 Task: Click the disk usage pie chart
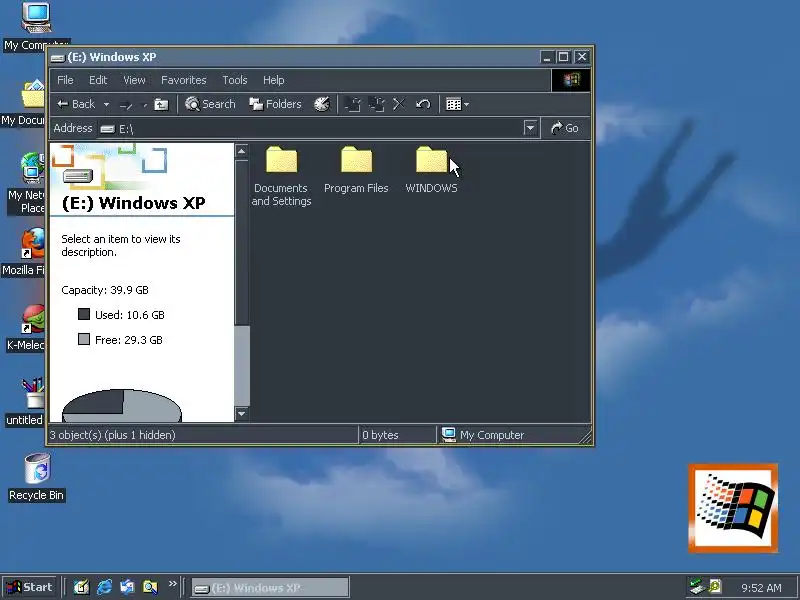[x=122, y=406]
